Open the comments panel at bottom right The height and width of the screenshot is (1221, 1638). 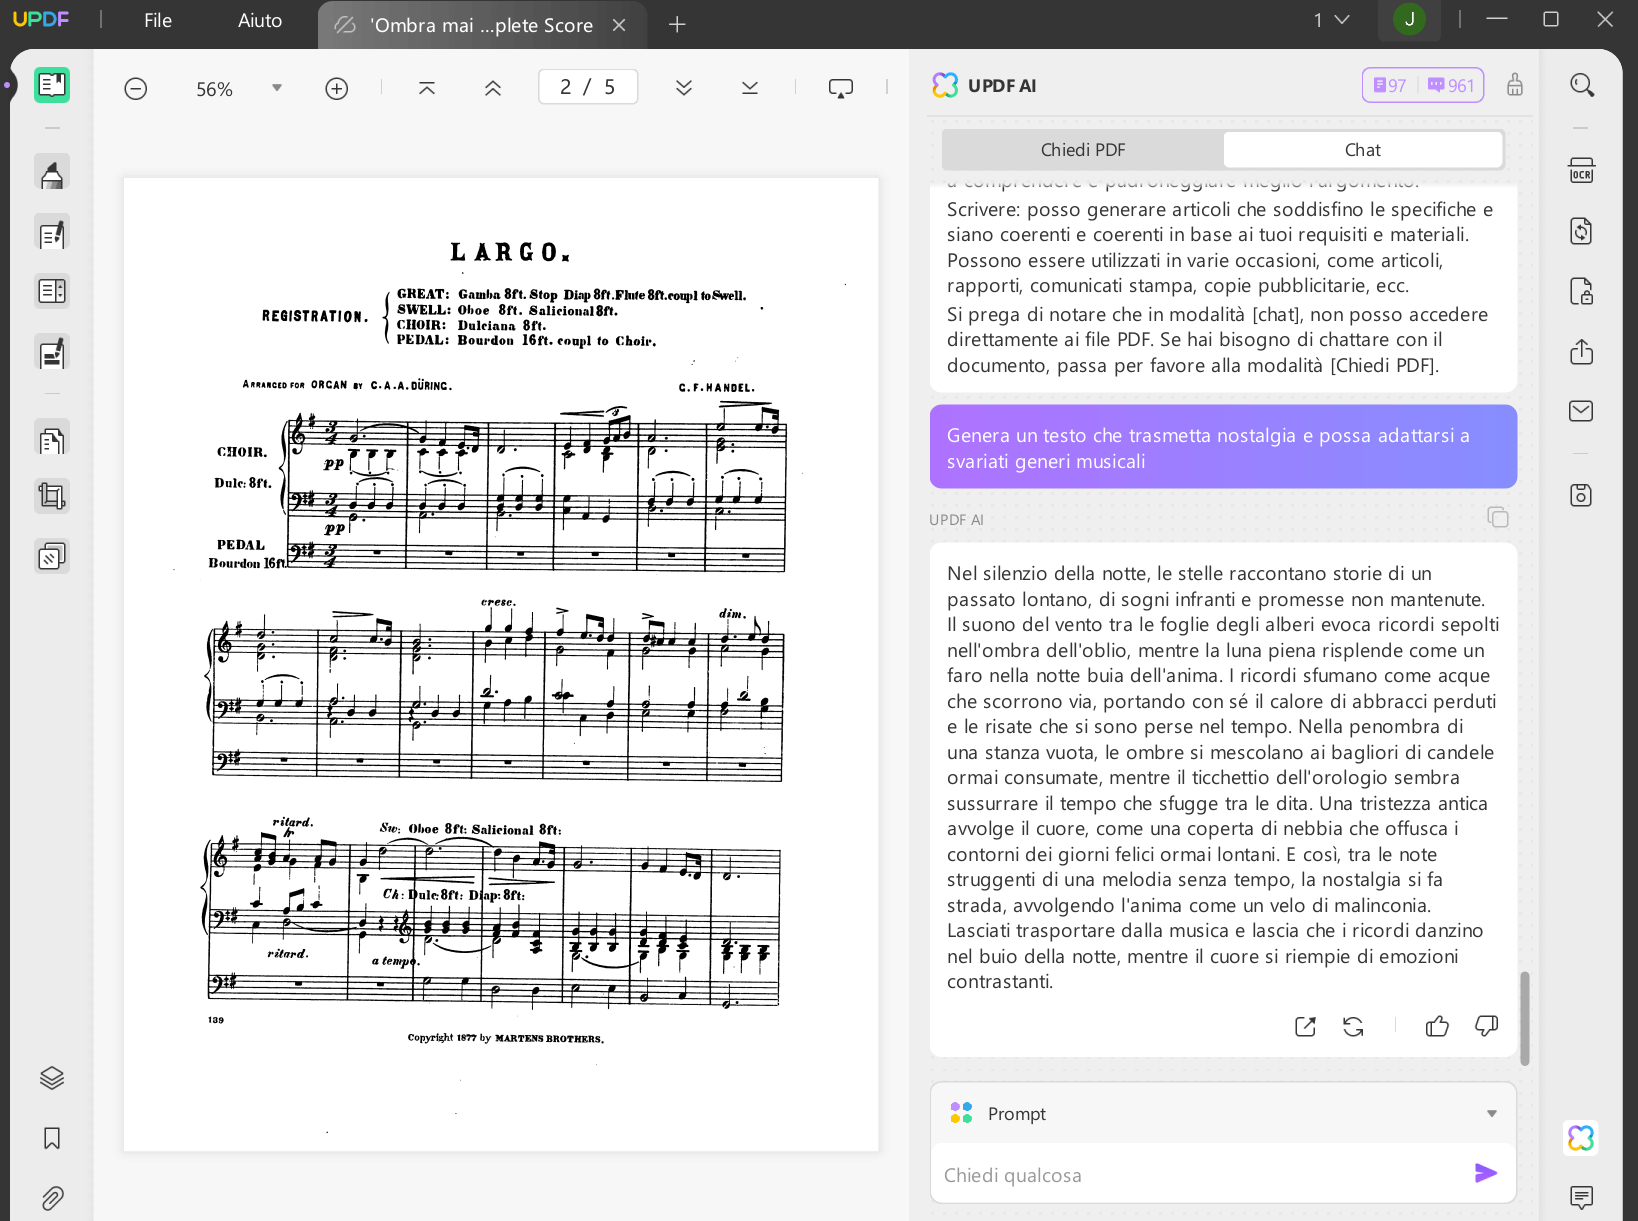(x=1582, y=1197)
